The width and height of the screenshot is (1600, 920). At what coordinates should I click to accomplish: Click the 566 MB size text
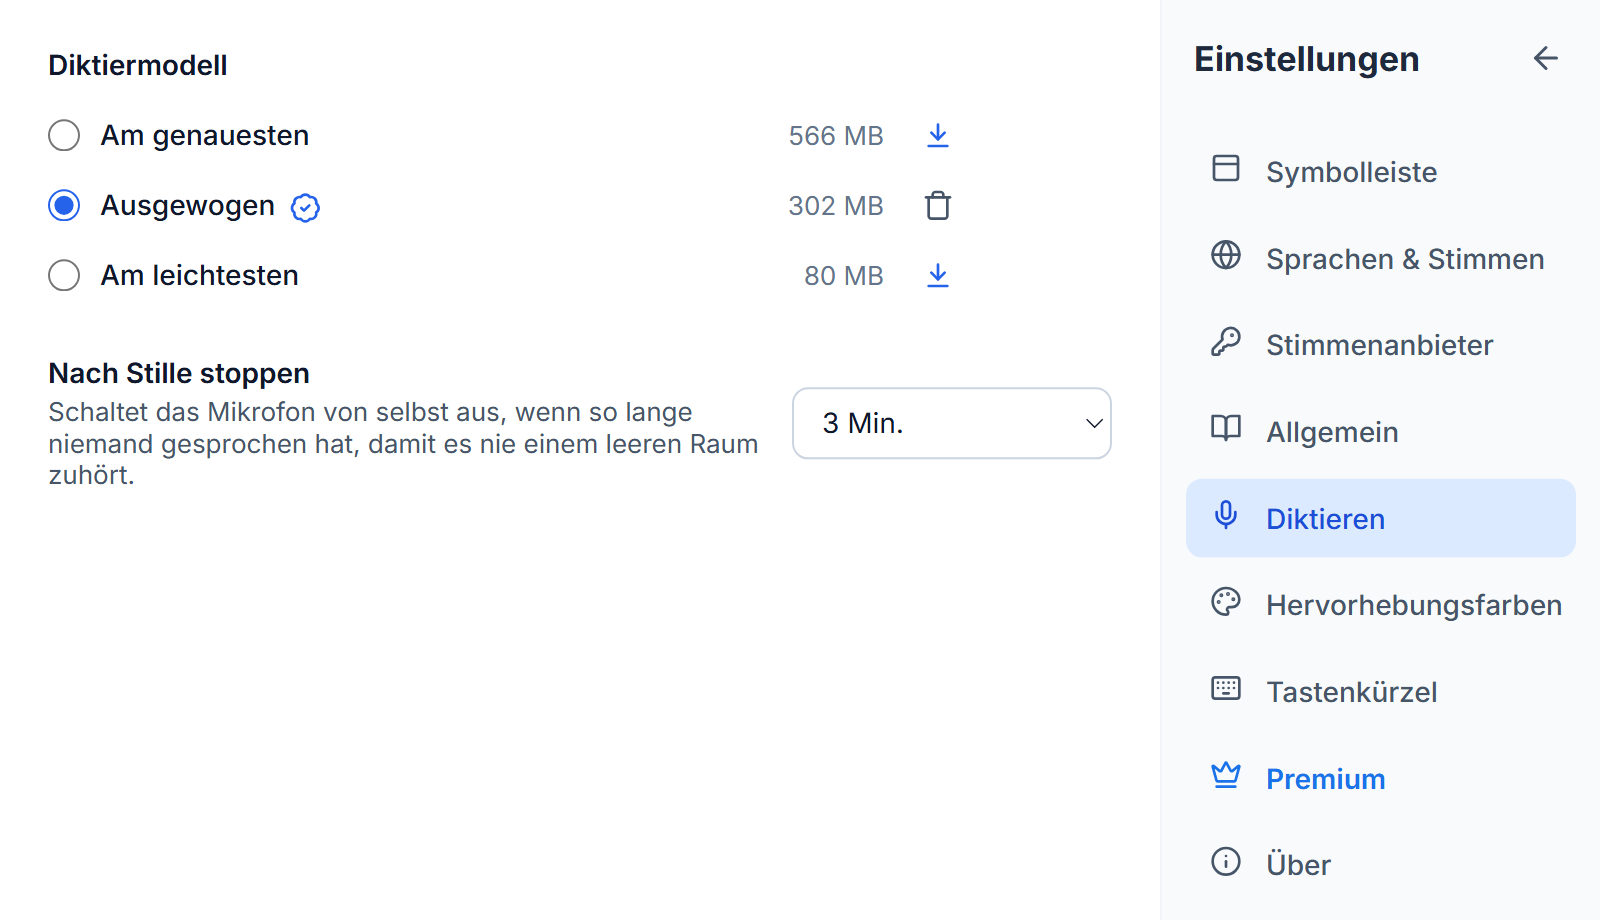(836, 136)
